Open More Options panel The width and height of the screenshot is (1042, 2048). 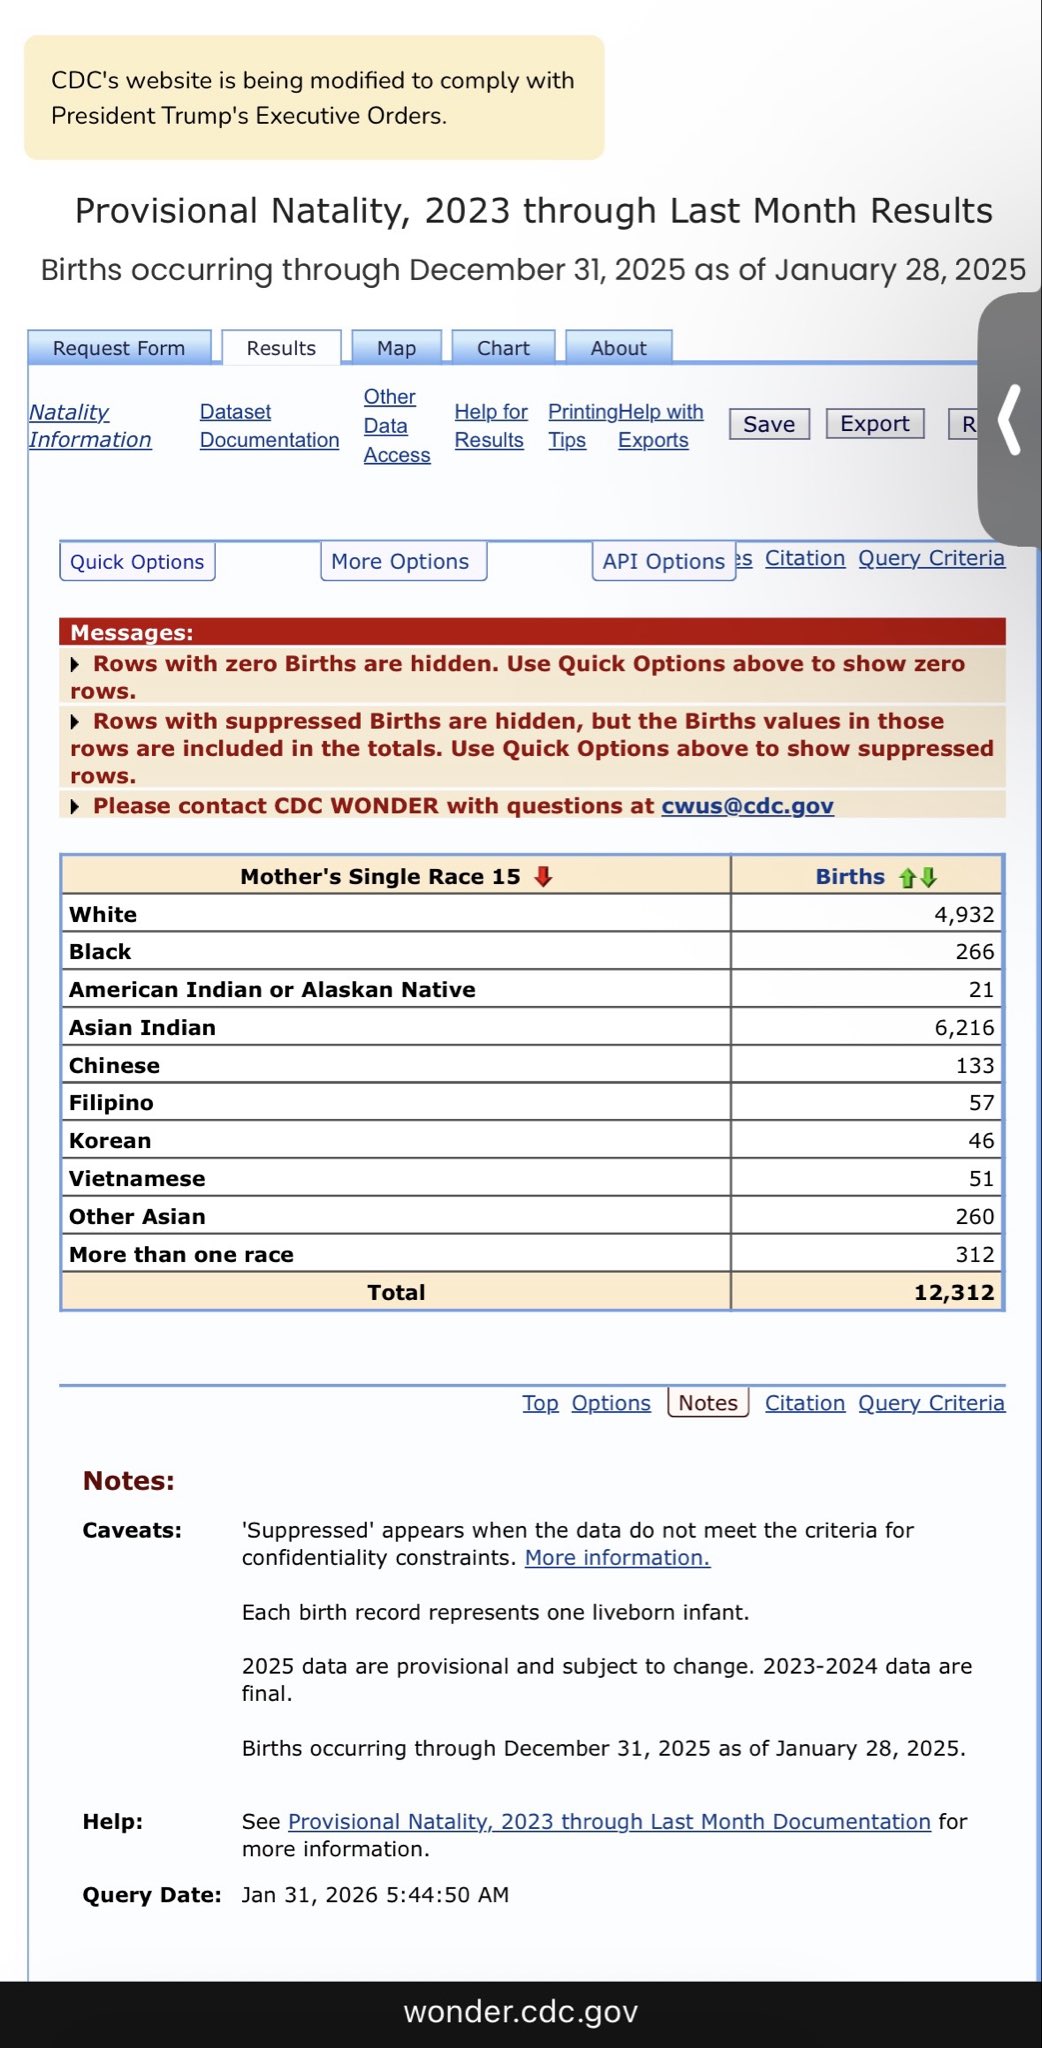400,562
